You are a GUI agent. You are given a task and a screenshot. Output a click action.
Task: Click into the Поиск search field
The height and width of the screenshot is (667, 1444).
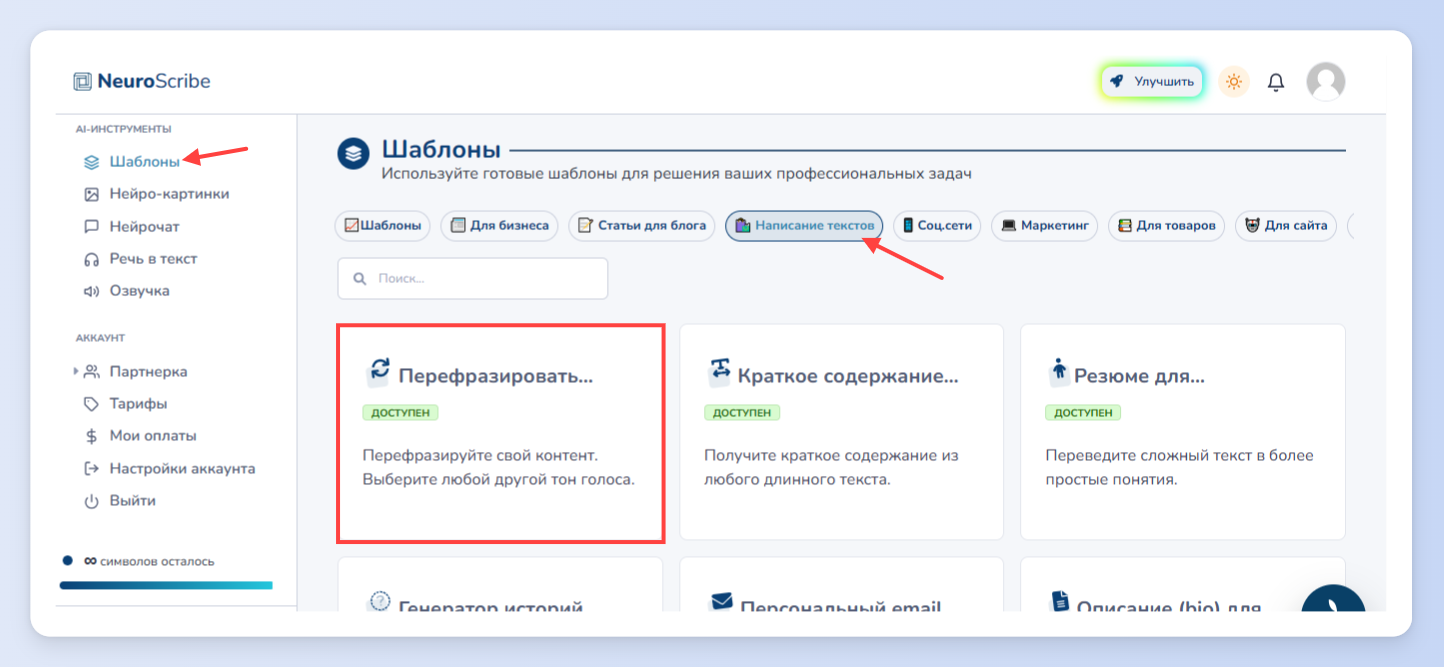(472, 278)
